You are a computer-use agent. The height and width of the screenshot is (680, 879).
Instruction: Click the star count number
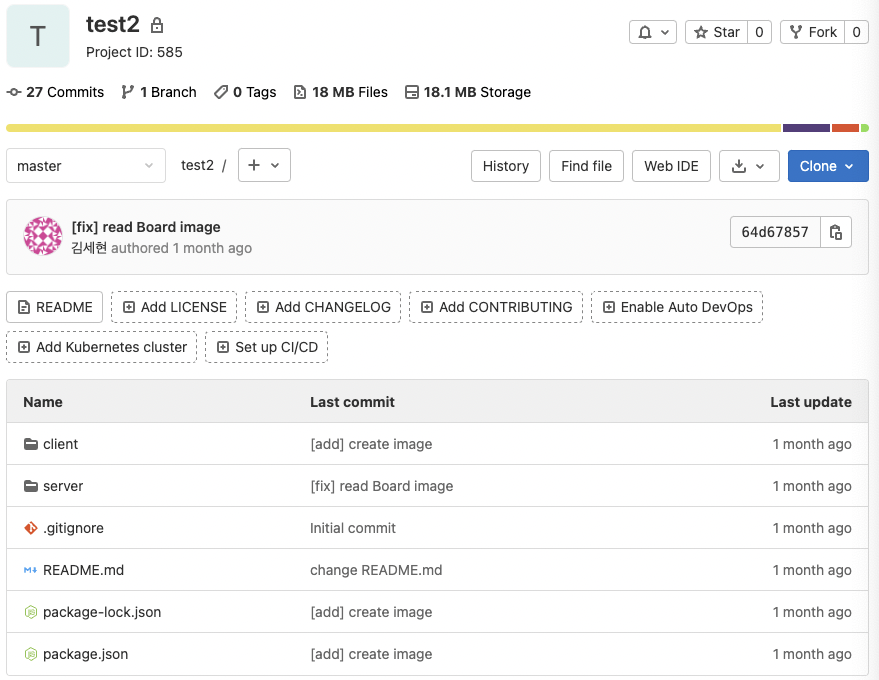coord(759,33)
